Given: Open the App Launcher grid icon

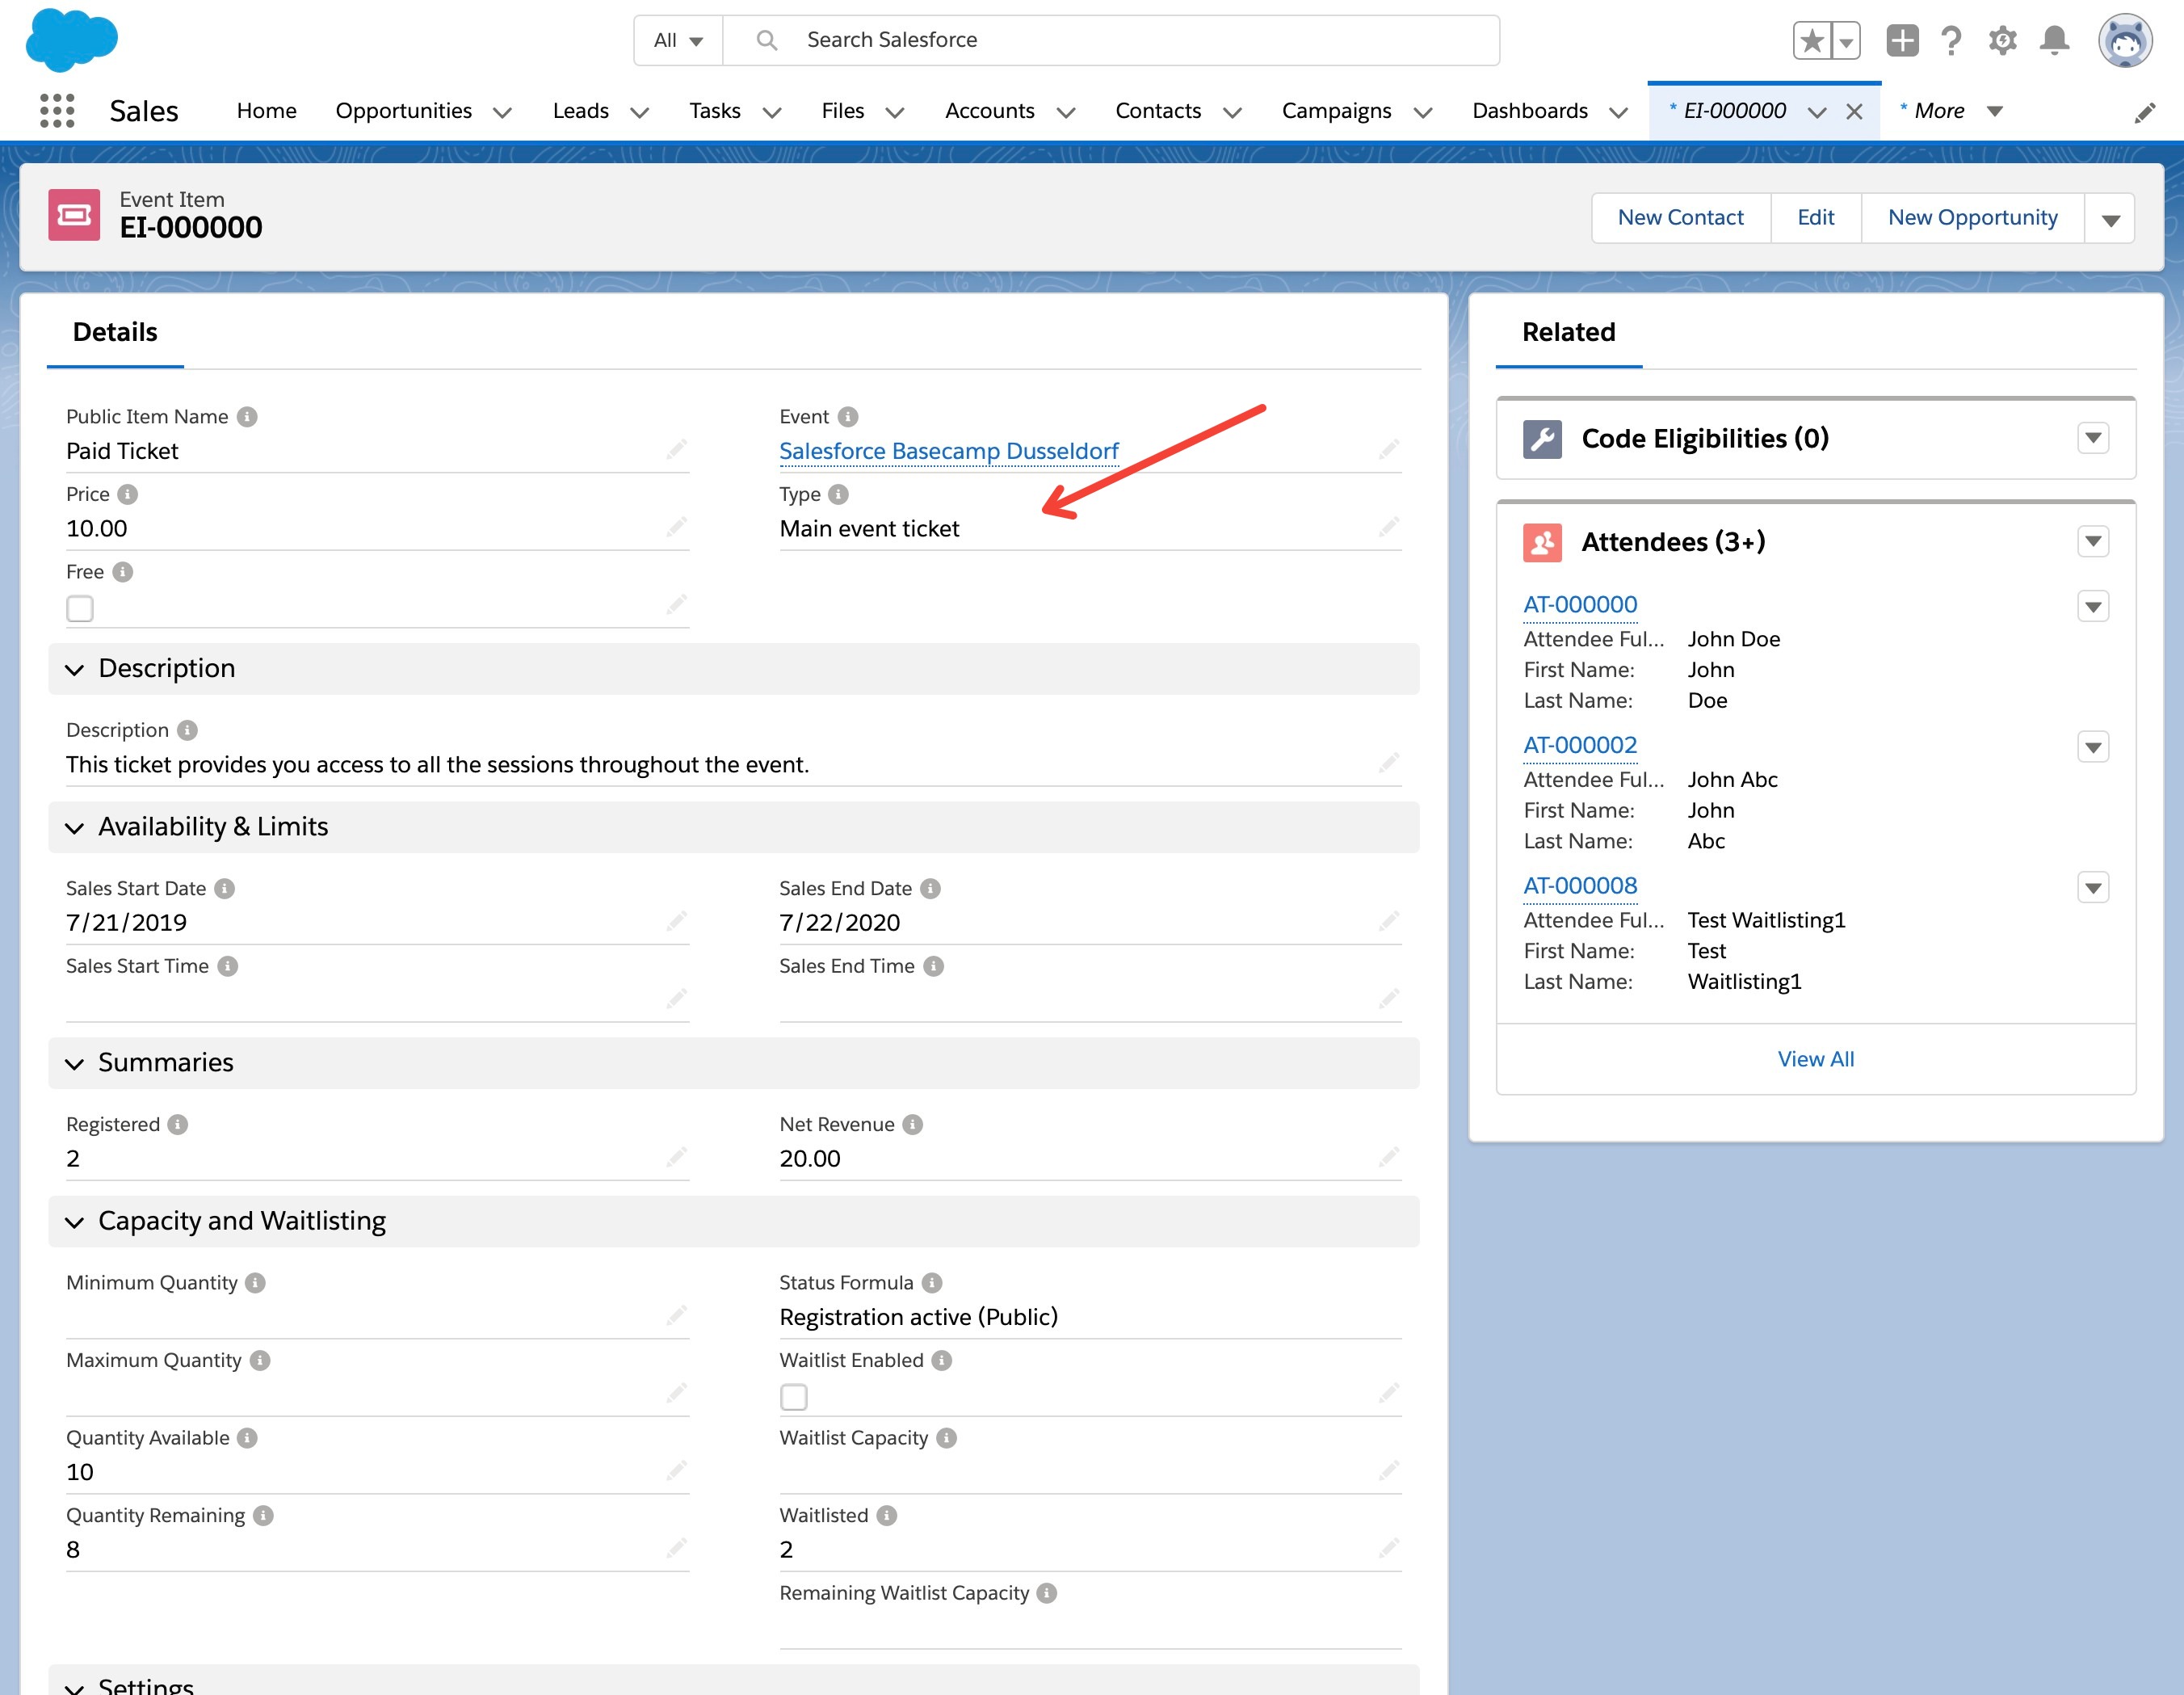Looking at the screenshot, I should (x=57, y=110).
